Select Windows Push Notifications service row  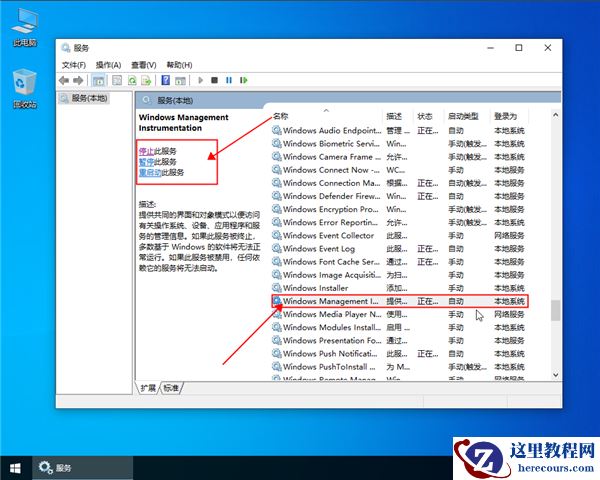[x=399, y=353]
